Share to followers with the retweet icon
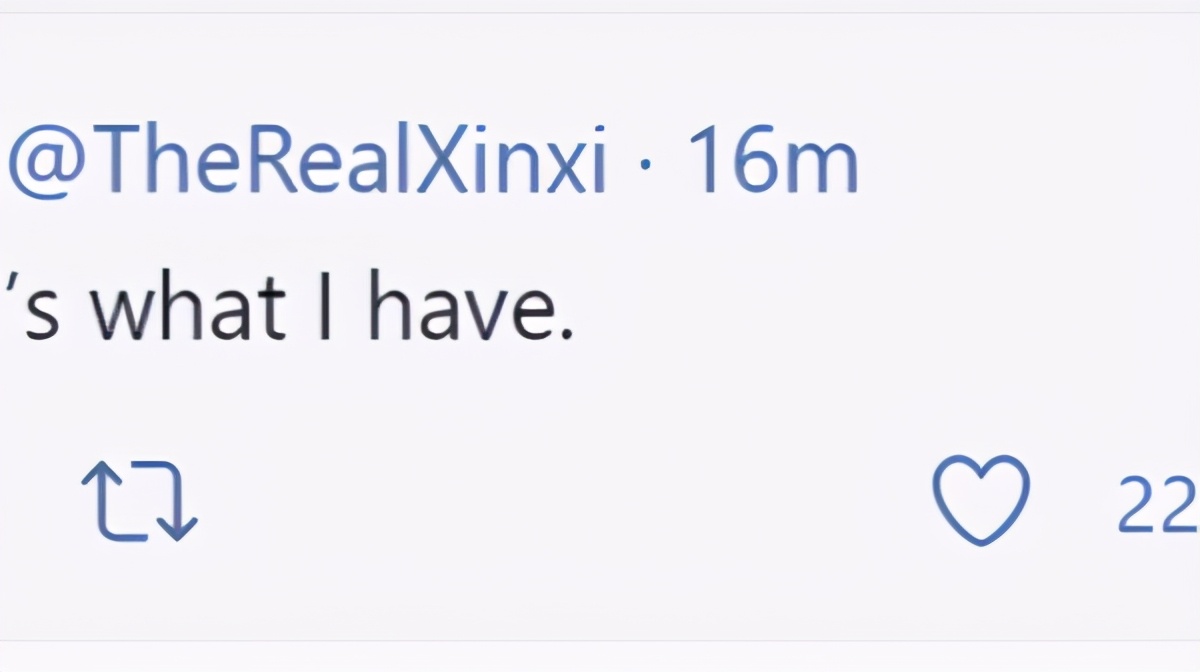Image resolution: width=1200 pixels, height=672 pixels. point(139,502)
